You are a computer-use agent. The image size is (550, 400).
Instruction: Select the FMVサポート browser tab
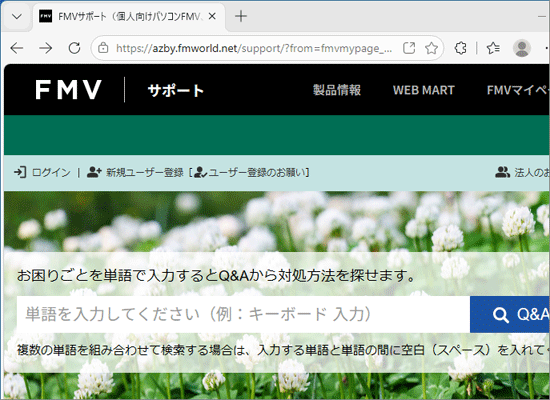(130, 16)
